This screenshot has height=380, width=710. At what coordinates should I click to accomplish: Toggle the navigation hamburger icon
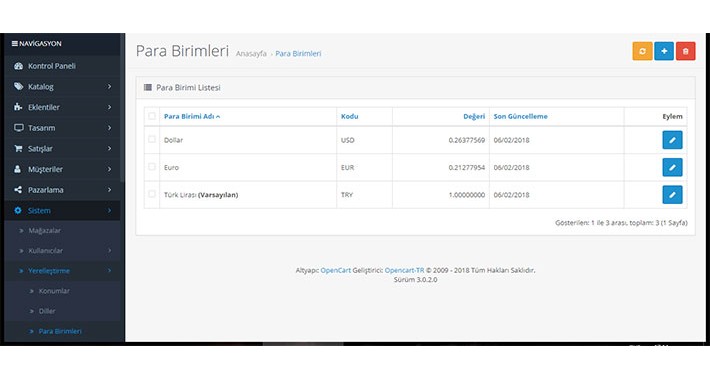pyautogui.click(x=14, y=43)
